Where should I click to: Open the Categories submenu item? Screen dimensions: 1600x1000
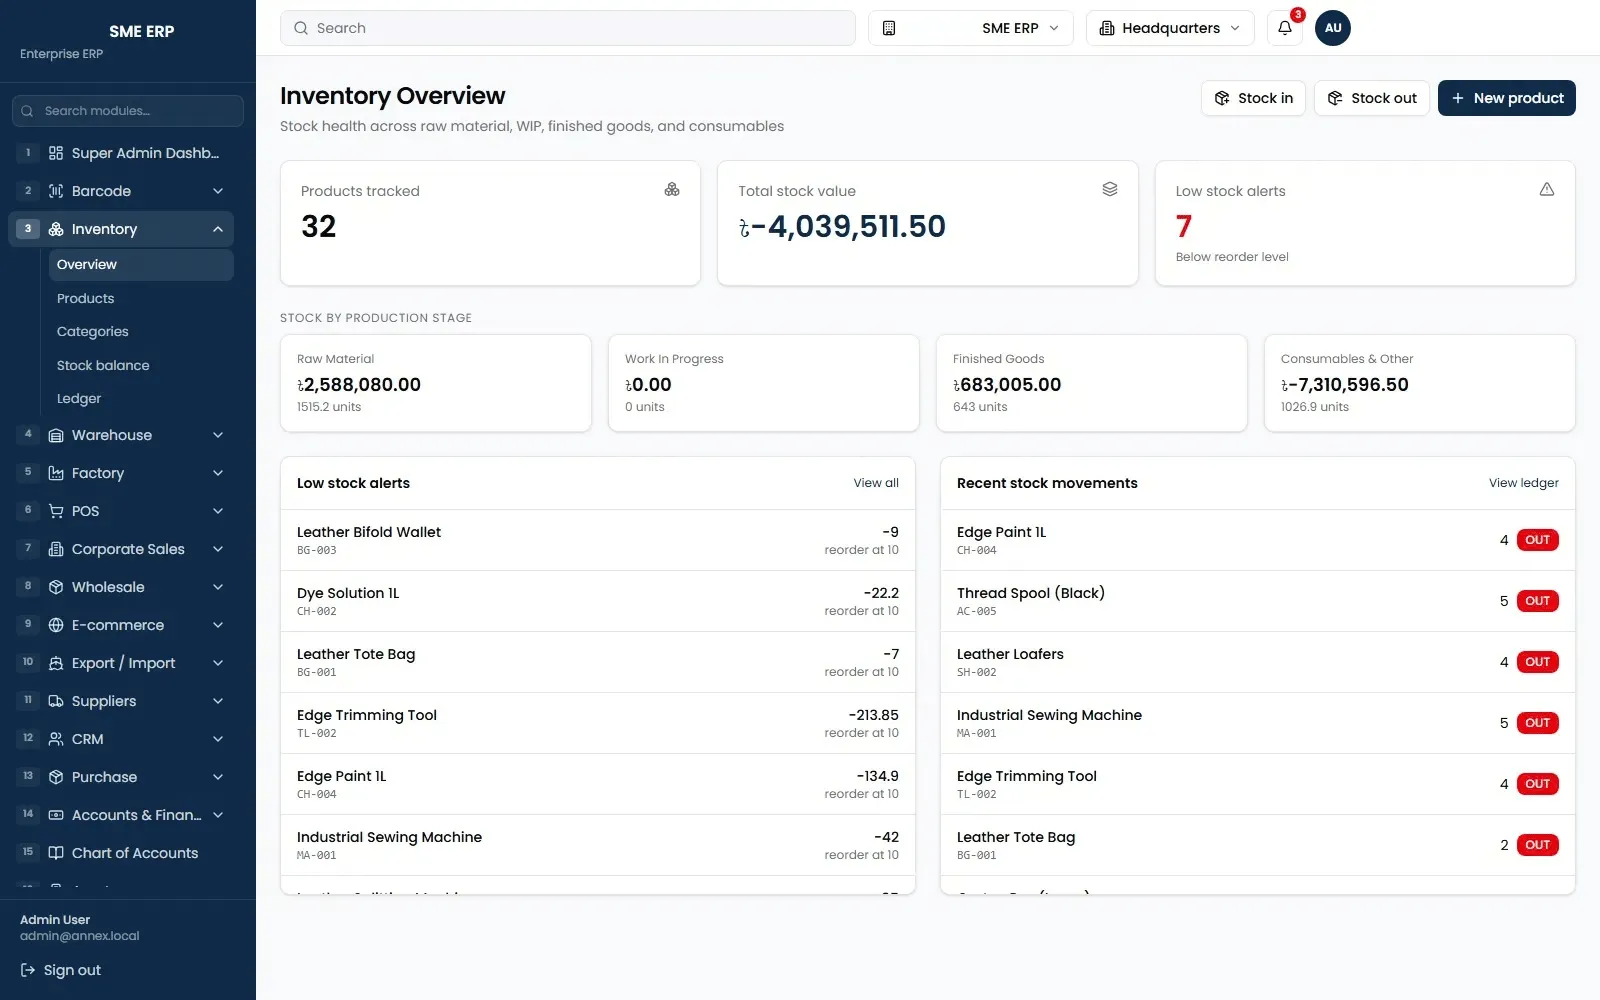pyautogui.click(x=141, y=331)
